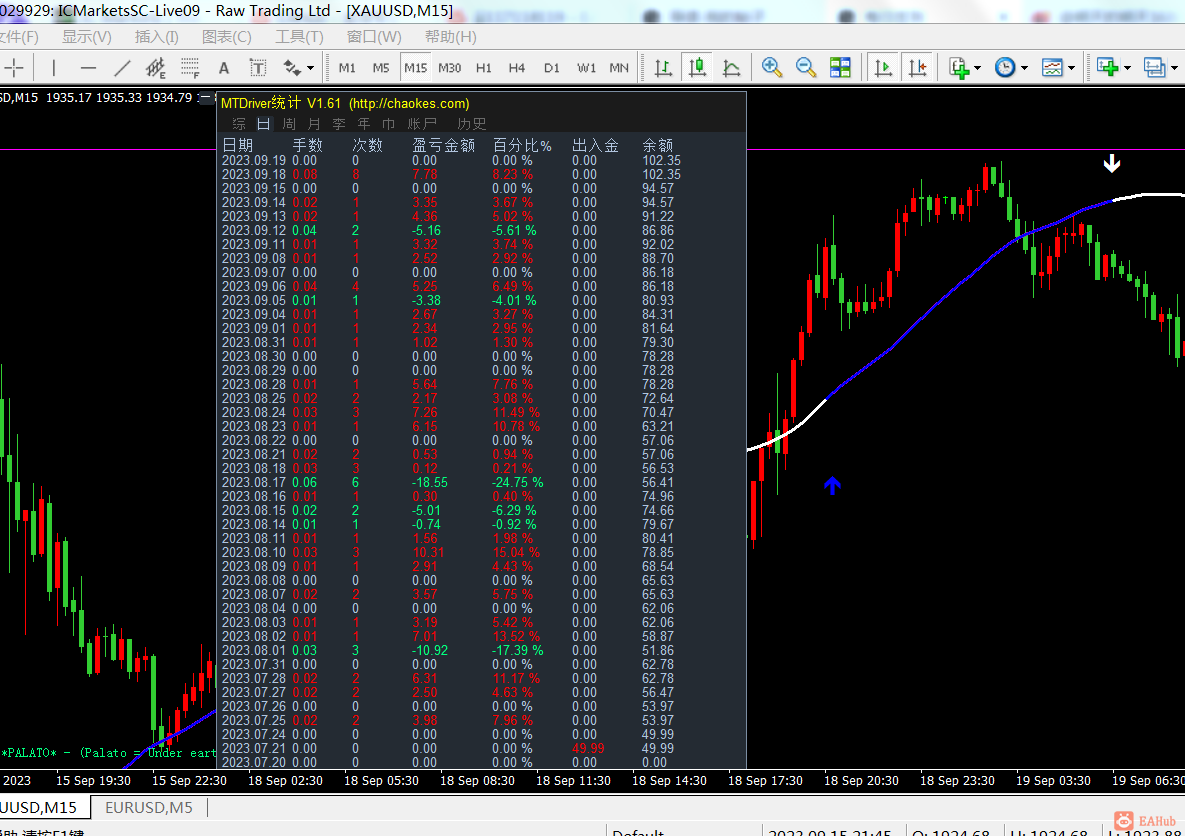Switch to the H4 timeframe
This screenshot has width=1185, height=836.
(517, 68)
